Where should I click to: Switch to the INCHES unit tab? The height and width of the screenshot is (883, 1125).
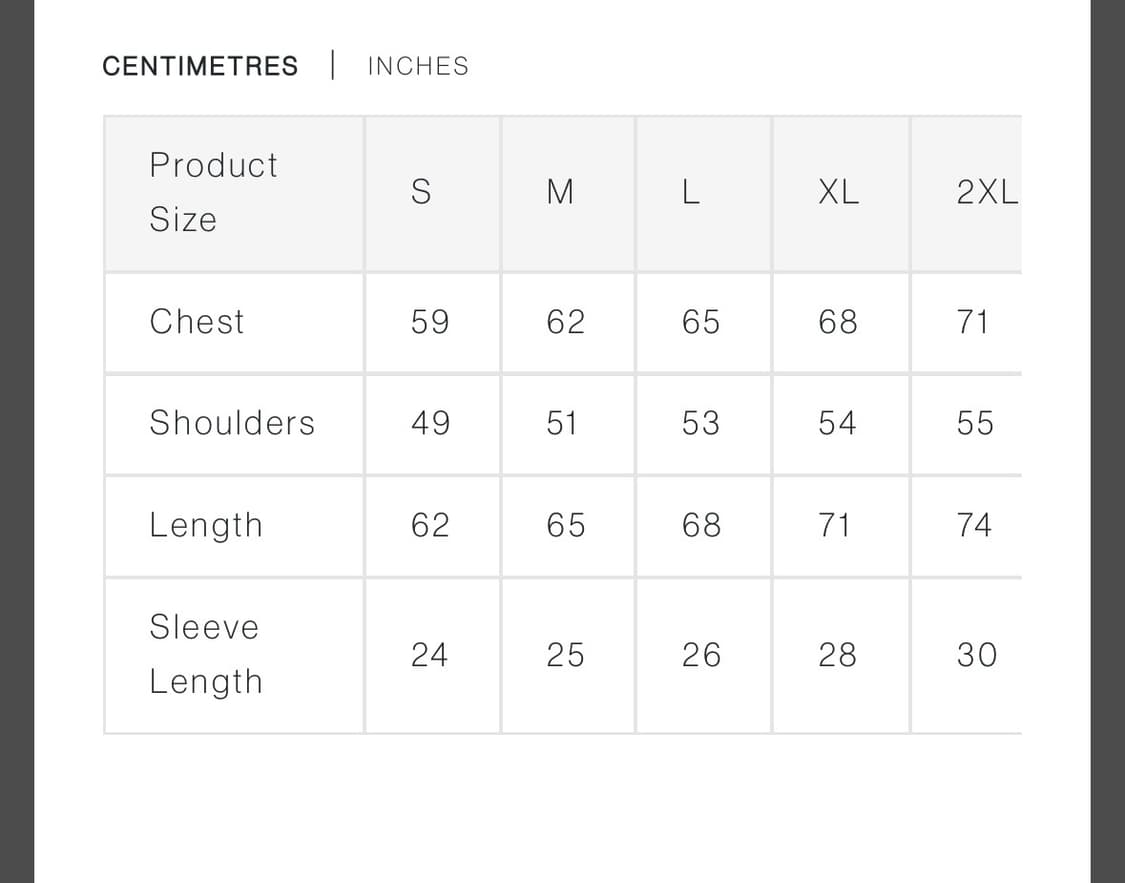(x=418, y=66)
